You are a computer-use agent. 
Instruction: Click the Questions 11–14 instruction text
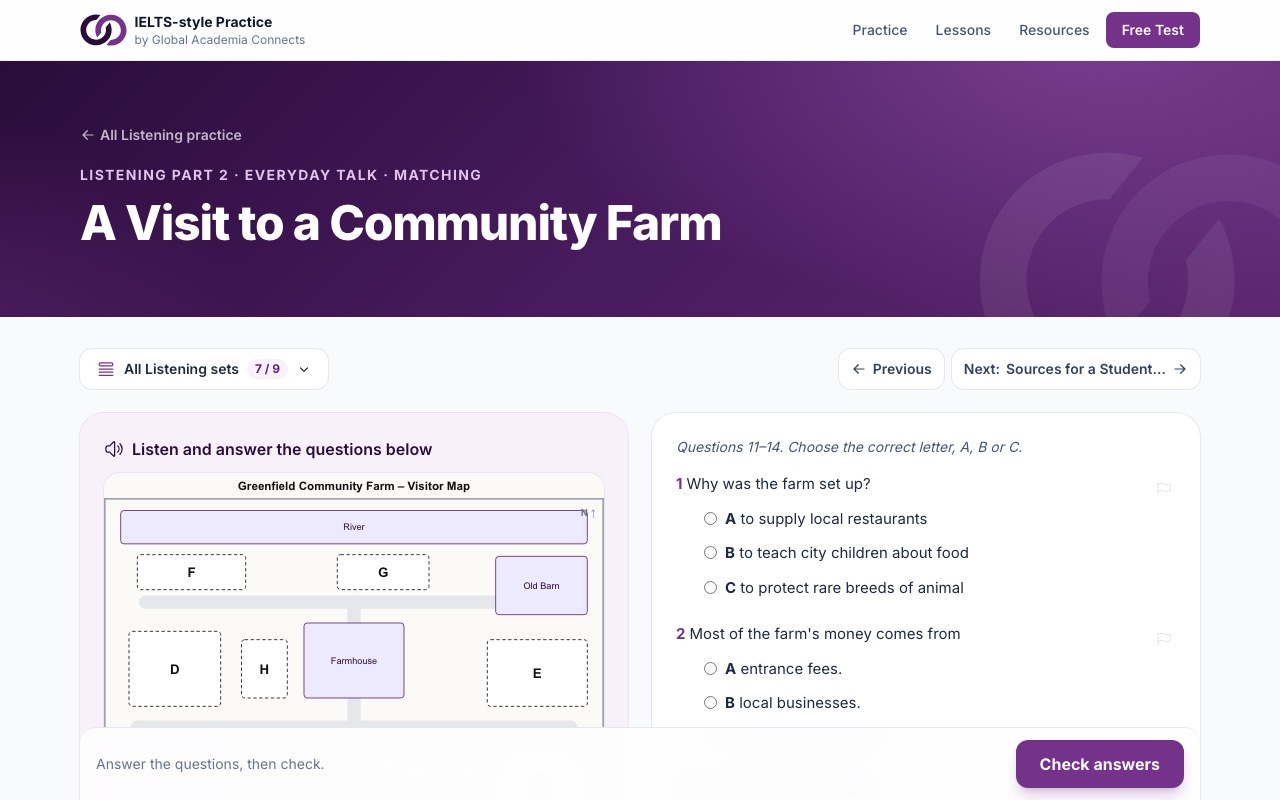pos(850,447)
